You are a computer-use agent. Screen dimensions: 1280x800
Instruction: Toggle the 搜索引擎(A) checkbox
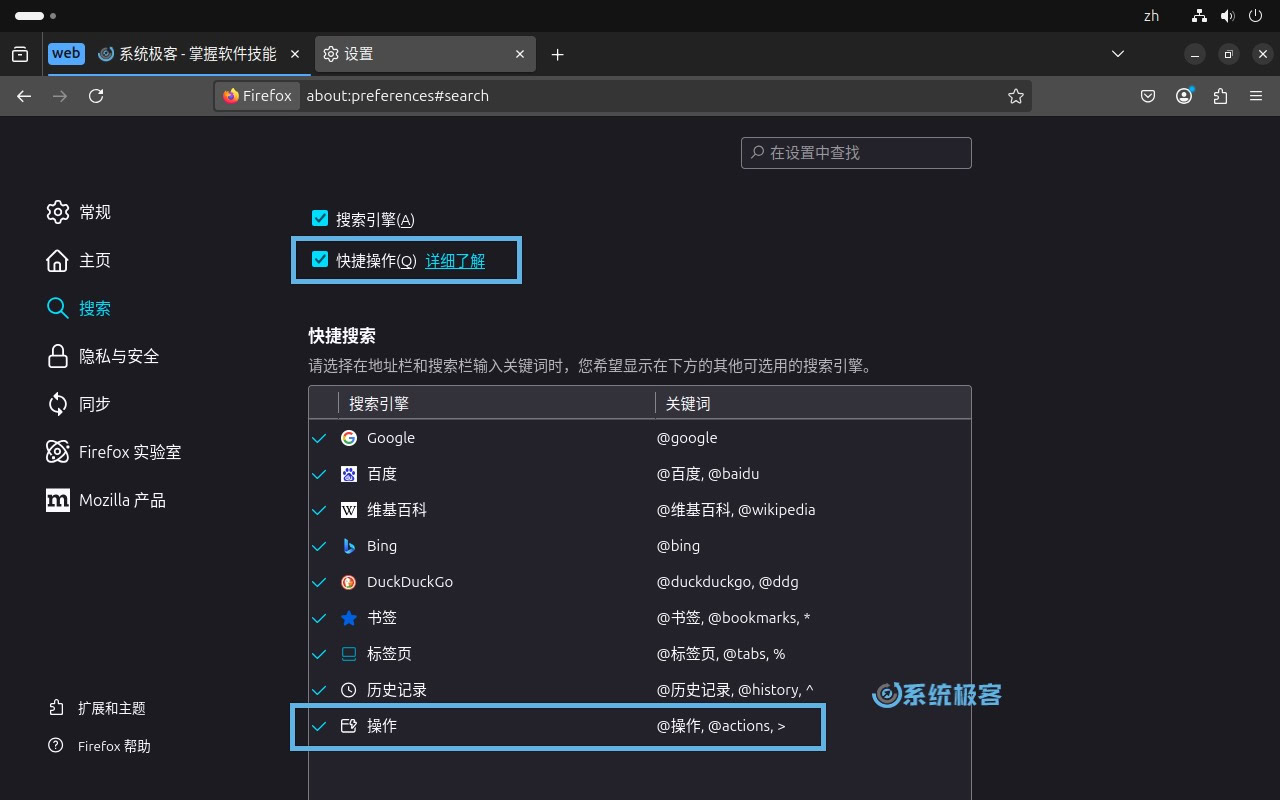point(320,218)
